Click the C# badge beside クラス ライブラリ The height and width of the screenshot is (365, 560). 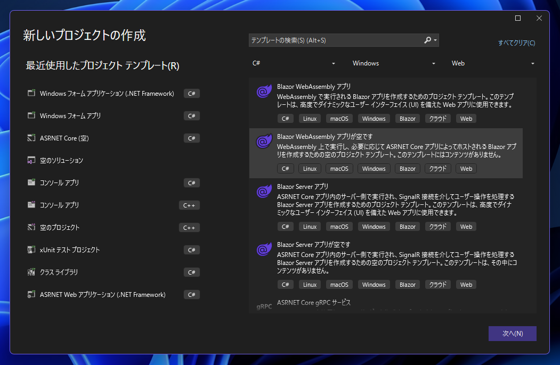(192, 272)
